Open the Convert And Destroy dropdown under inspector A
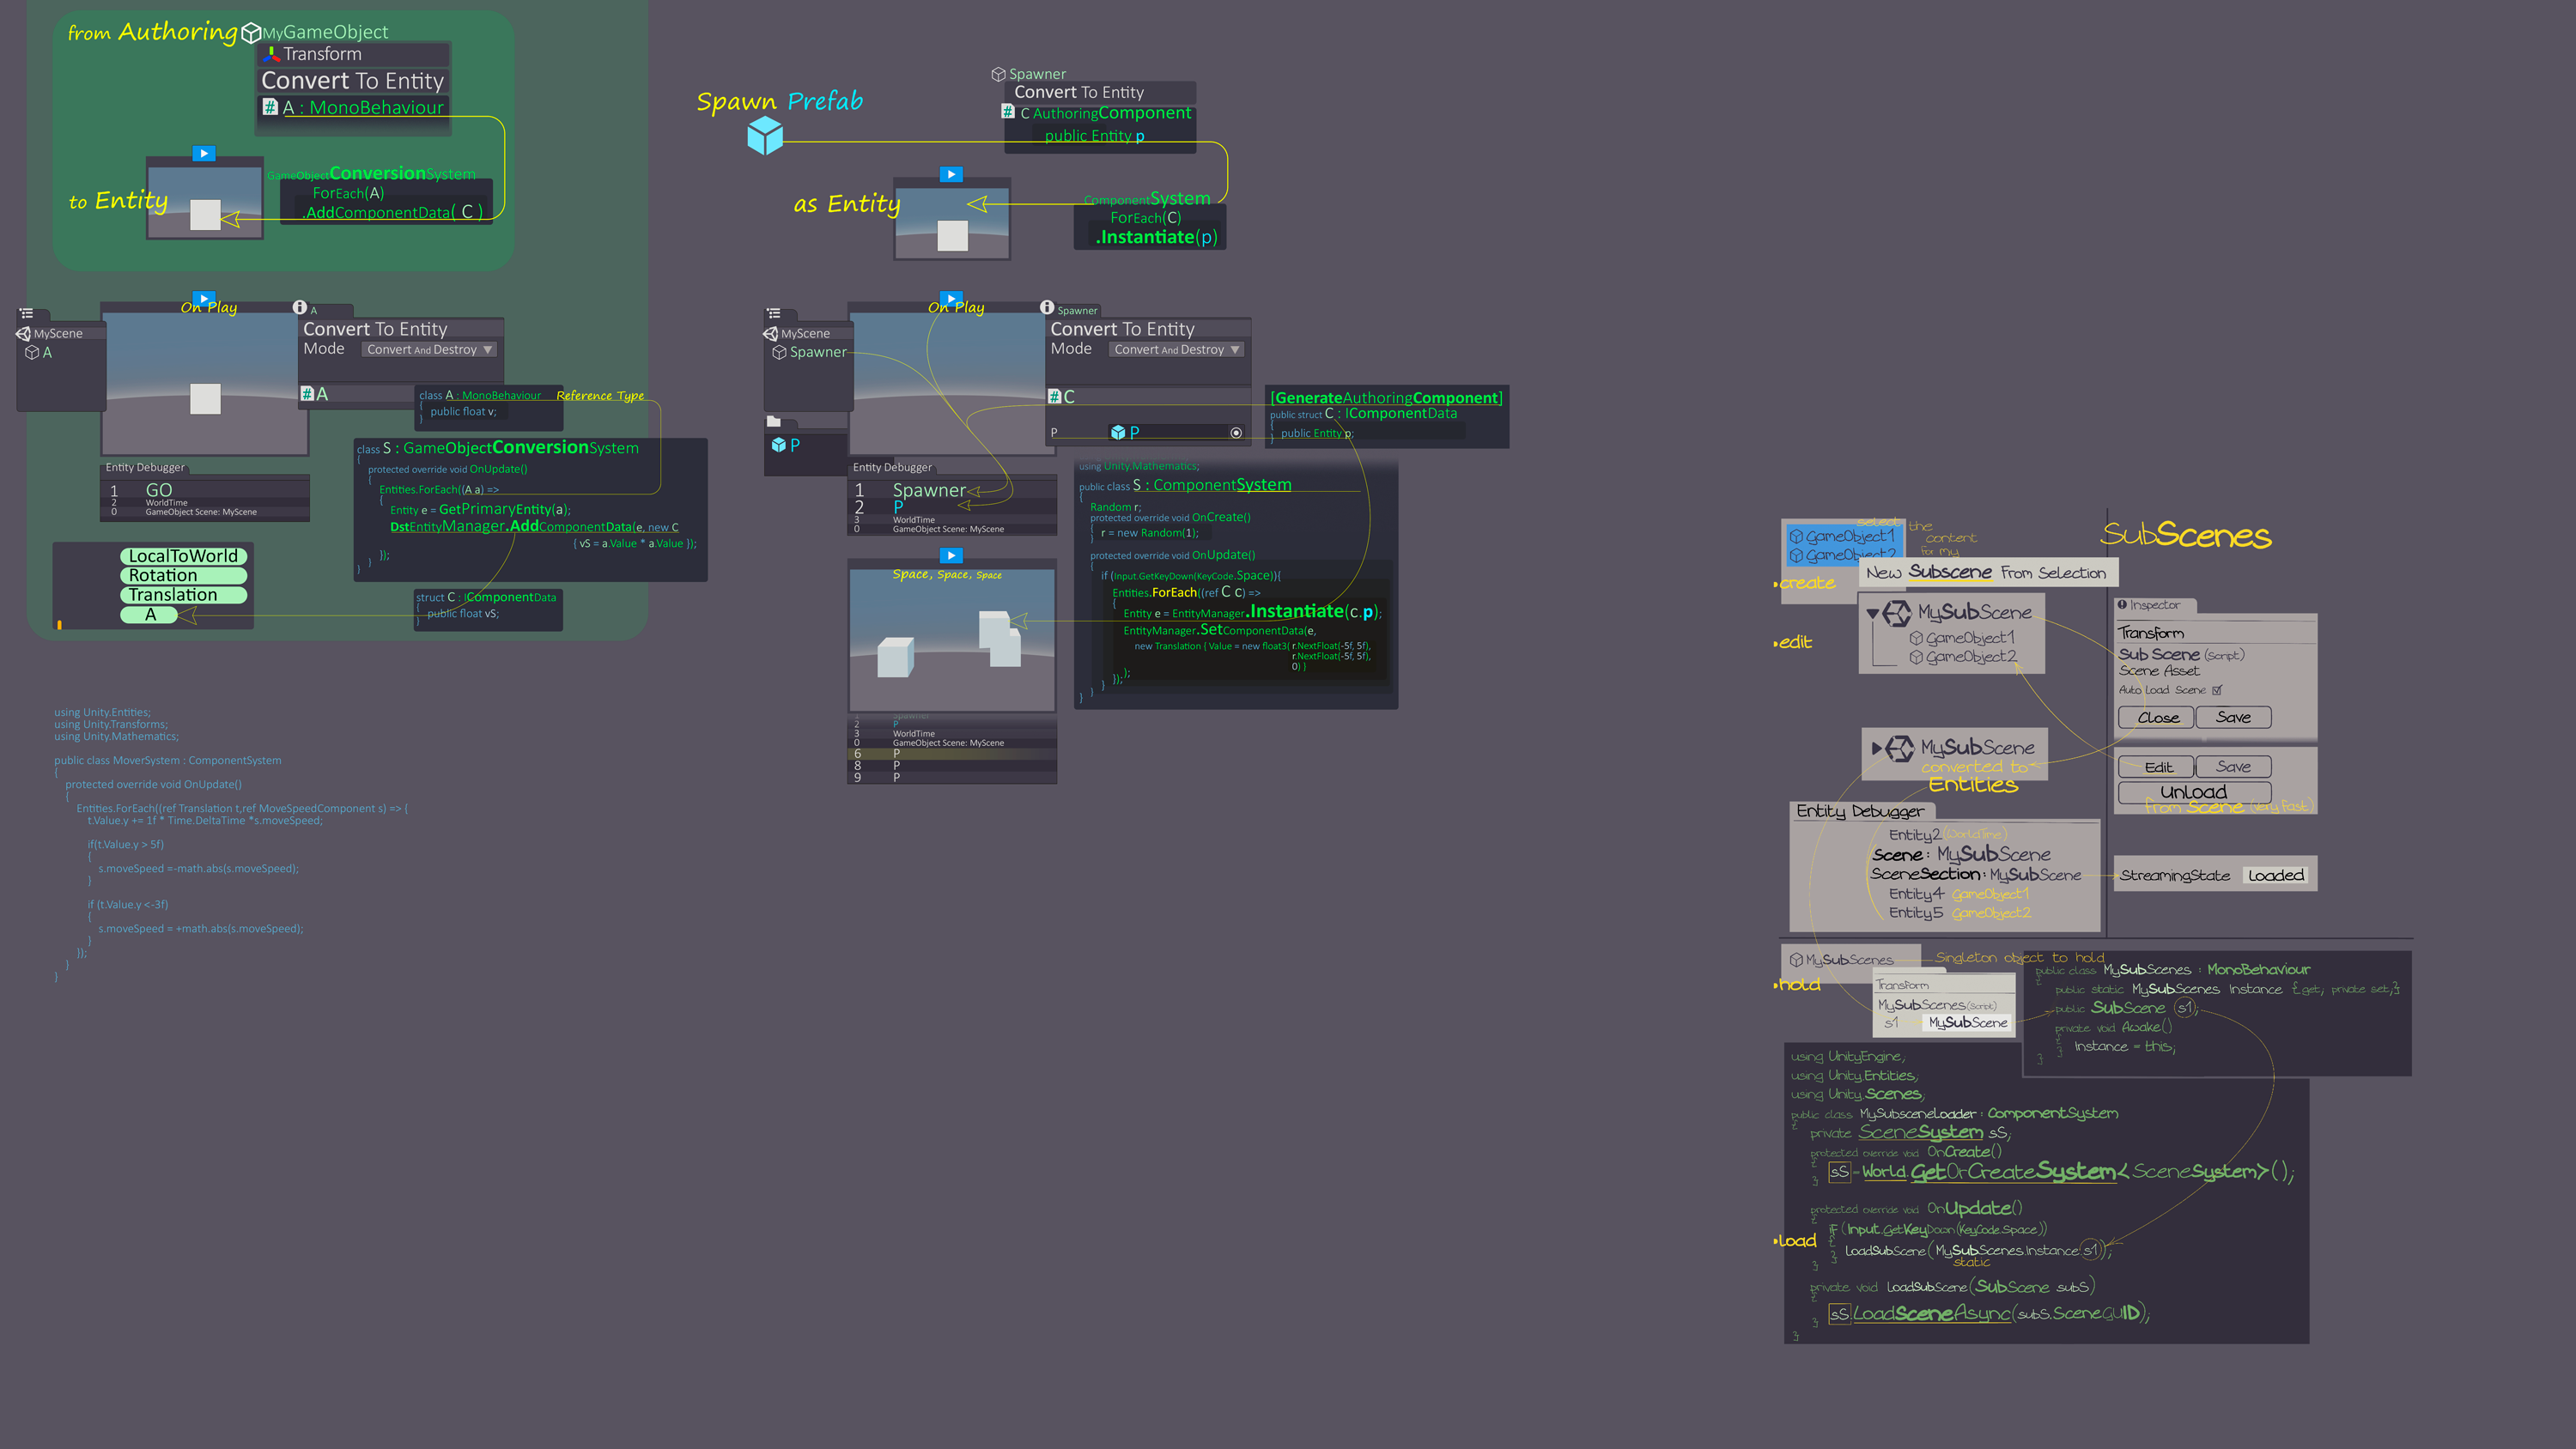The width and height of the screenshot is (2576, 1449). [429, 350]
